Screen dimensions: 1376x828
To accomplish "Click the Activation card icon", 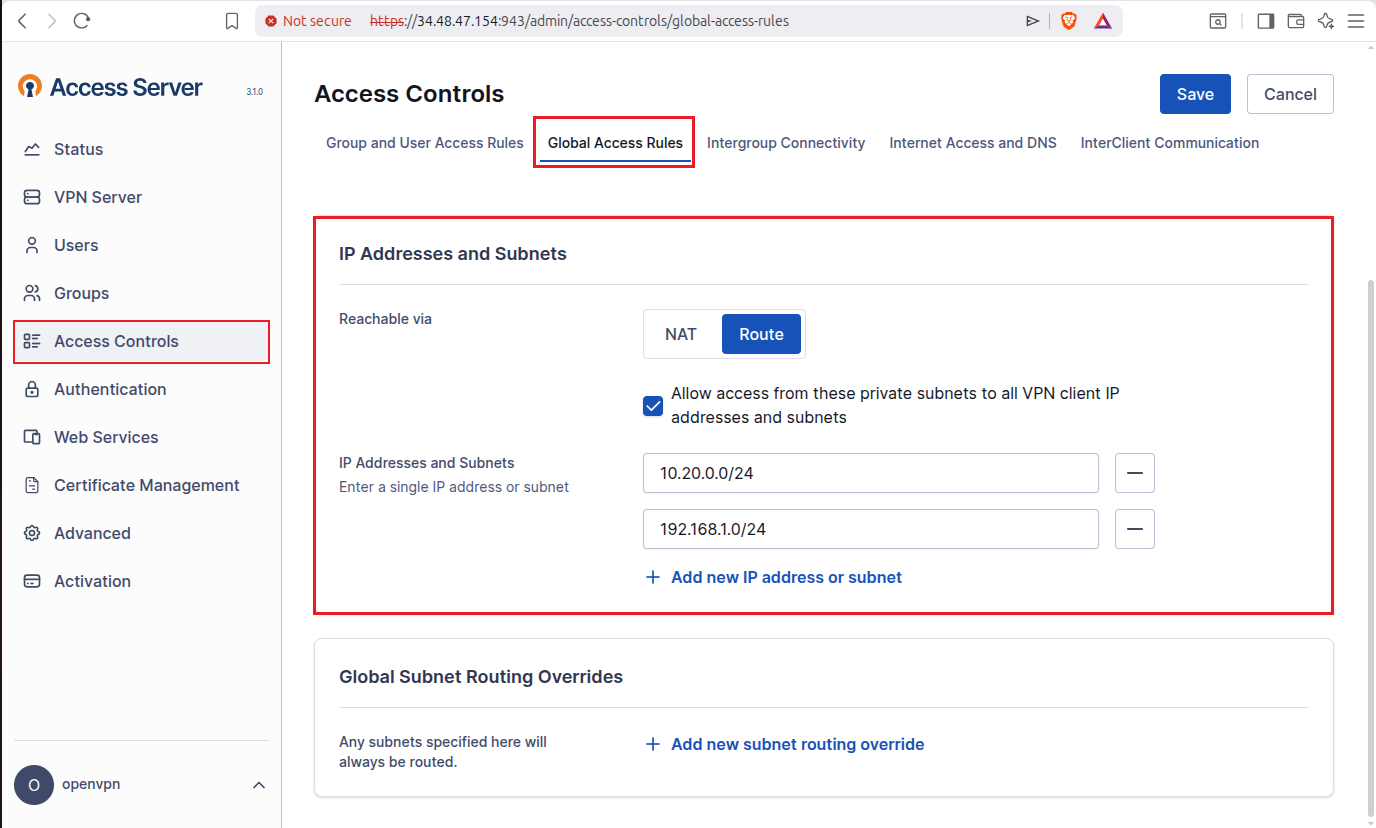I will 32,581.
